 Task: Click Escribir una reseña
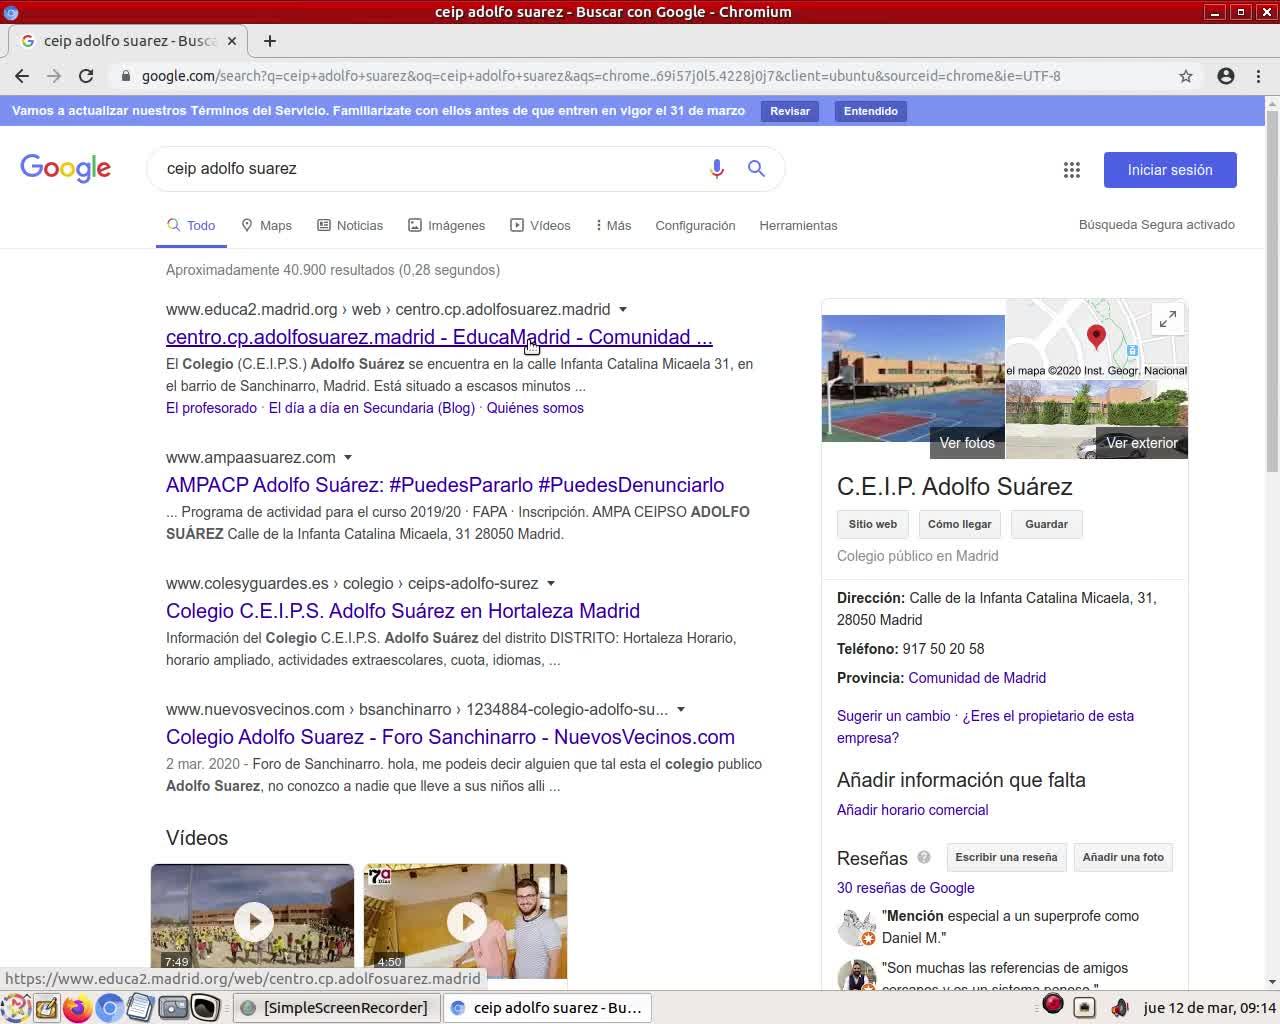point(1006,858)
